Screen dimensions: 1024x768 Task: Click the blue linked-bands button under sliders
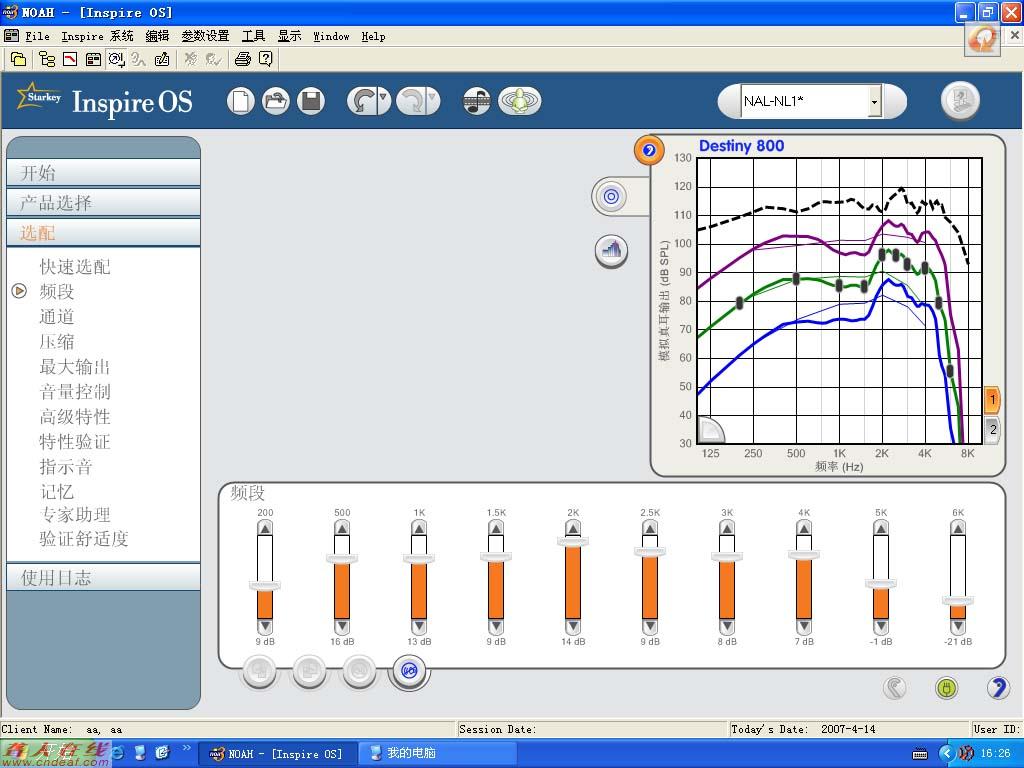point(409,671)
